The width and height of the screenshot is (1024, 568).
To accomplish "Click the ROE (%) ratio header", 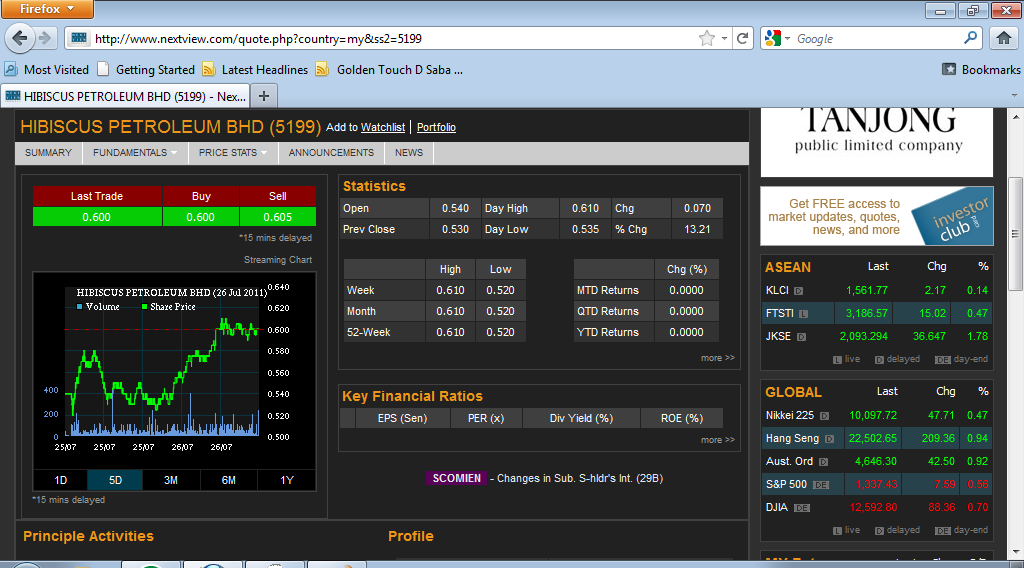I will coord(681,418).
